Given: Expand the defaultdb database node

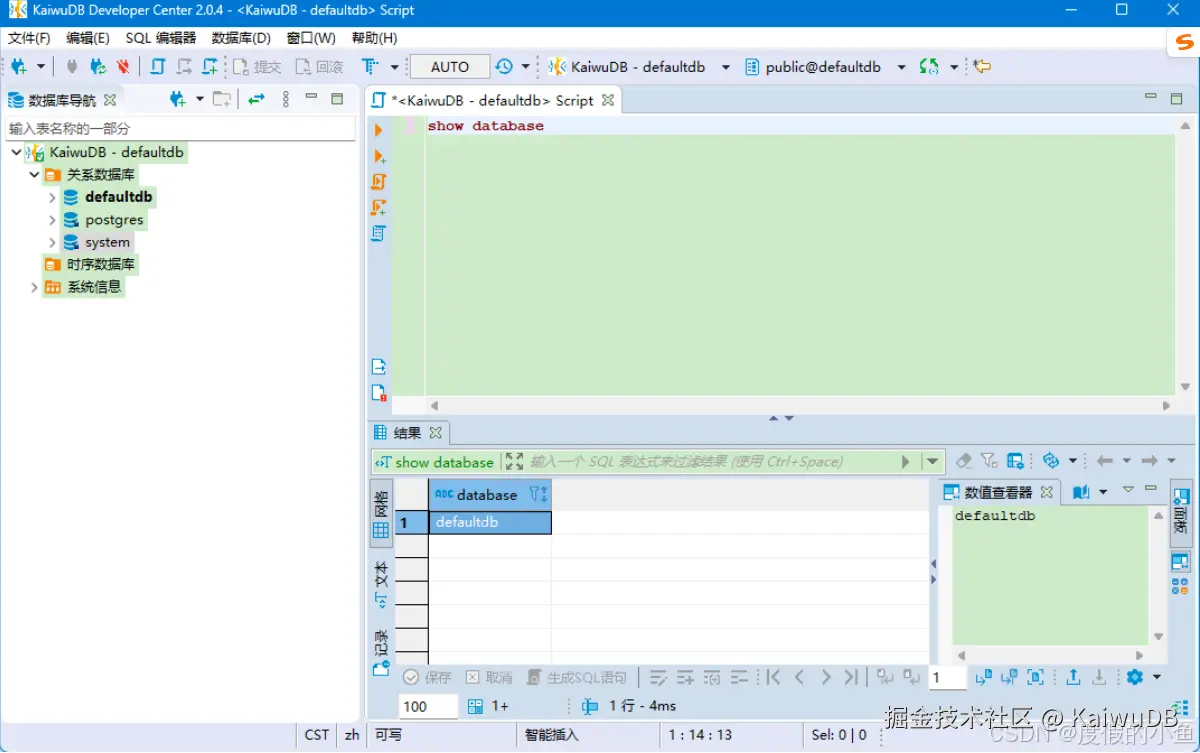Looking at the screenshot, I should coord(52,197).
